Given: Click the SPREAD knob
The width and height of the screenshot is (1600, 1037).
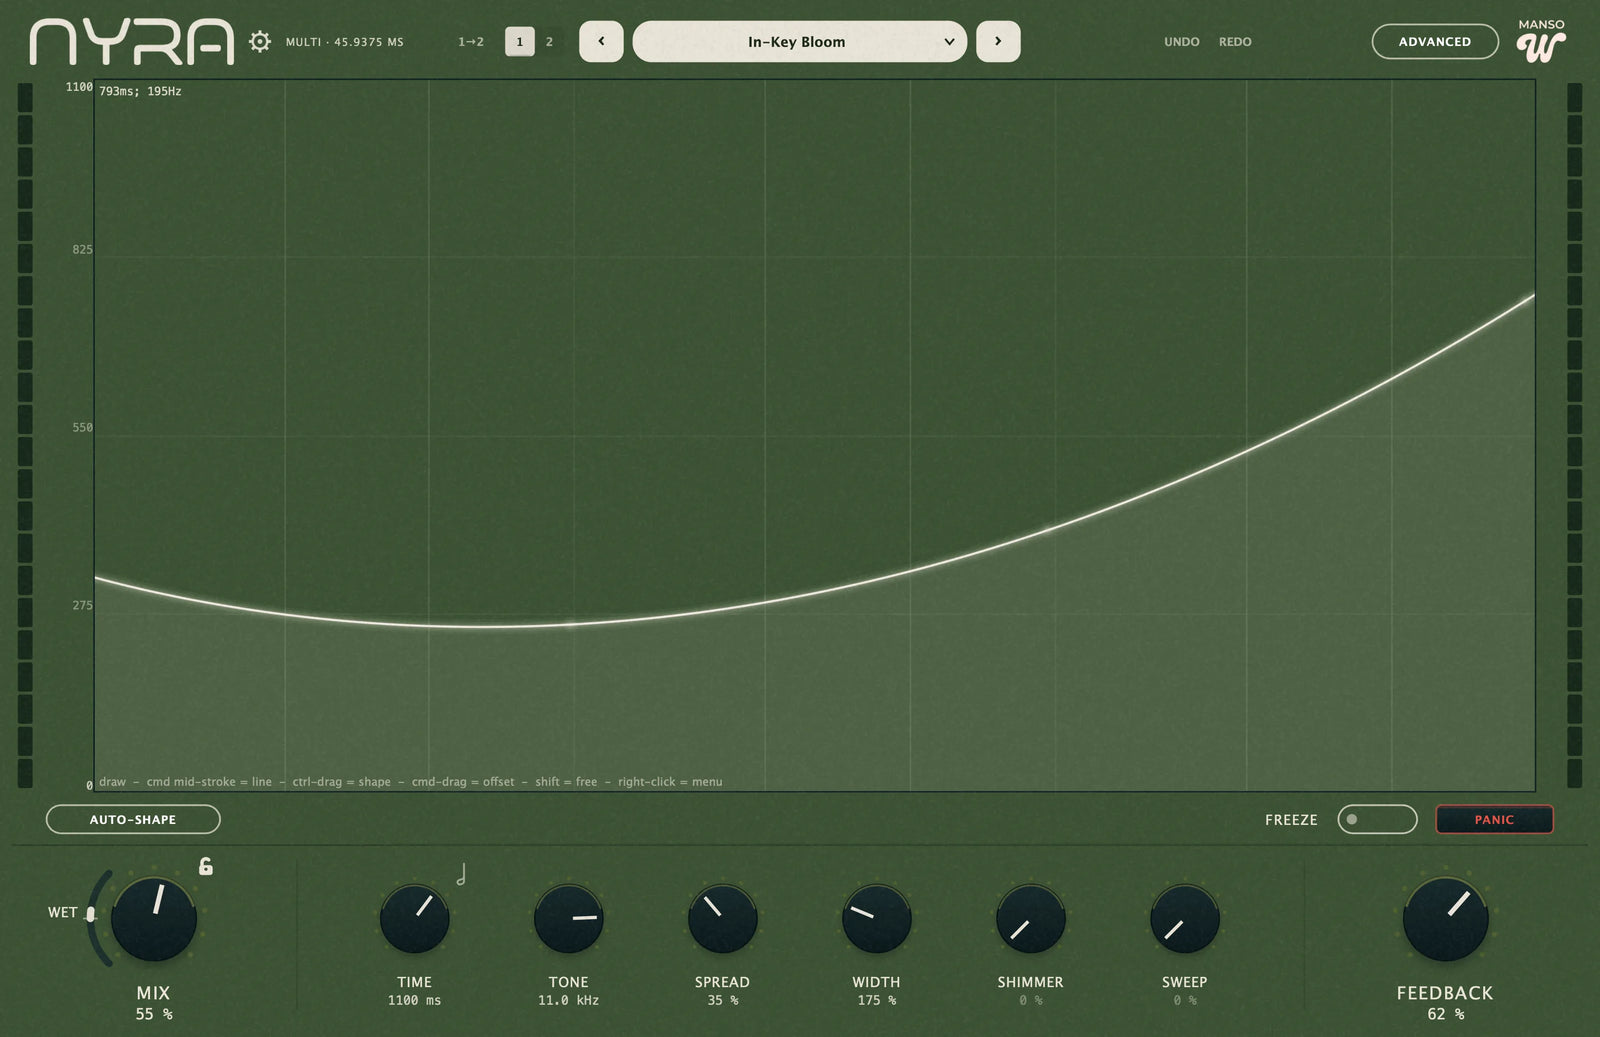Looking at the screenshot, I should click(722, 918).
